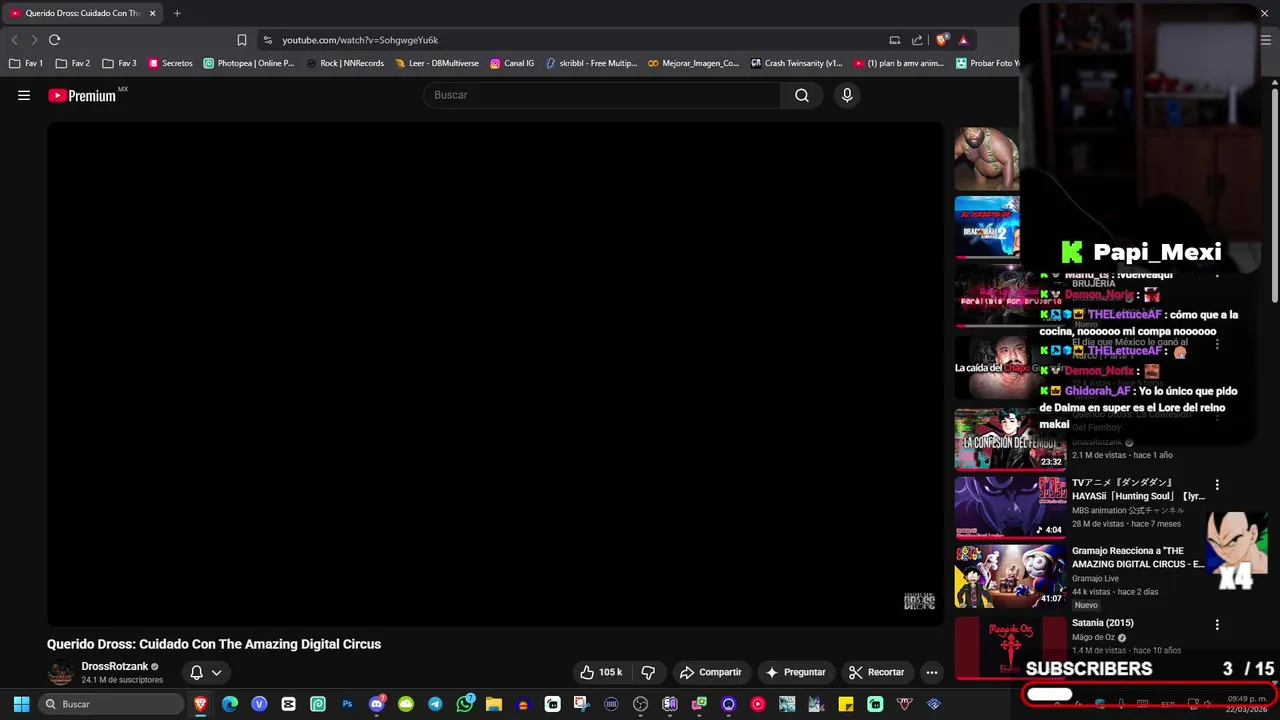Click the Compartir share button
1280x720 pixels.
710,672
